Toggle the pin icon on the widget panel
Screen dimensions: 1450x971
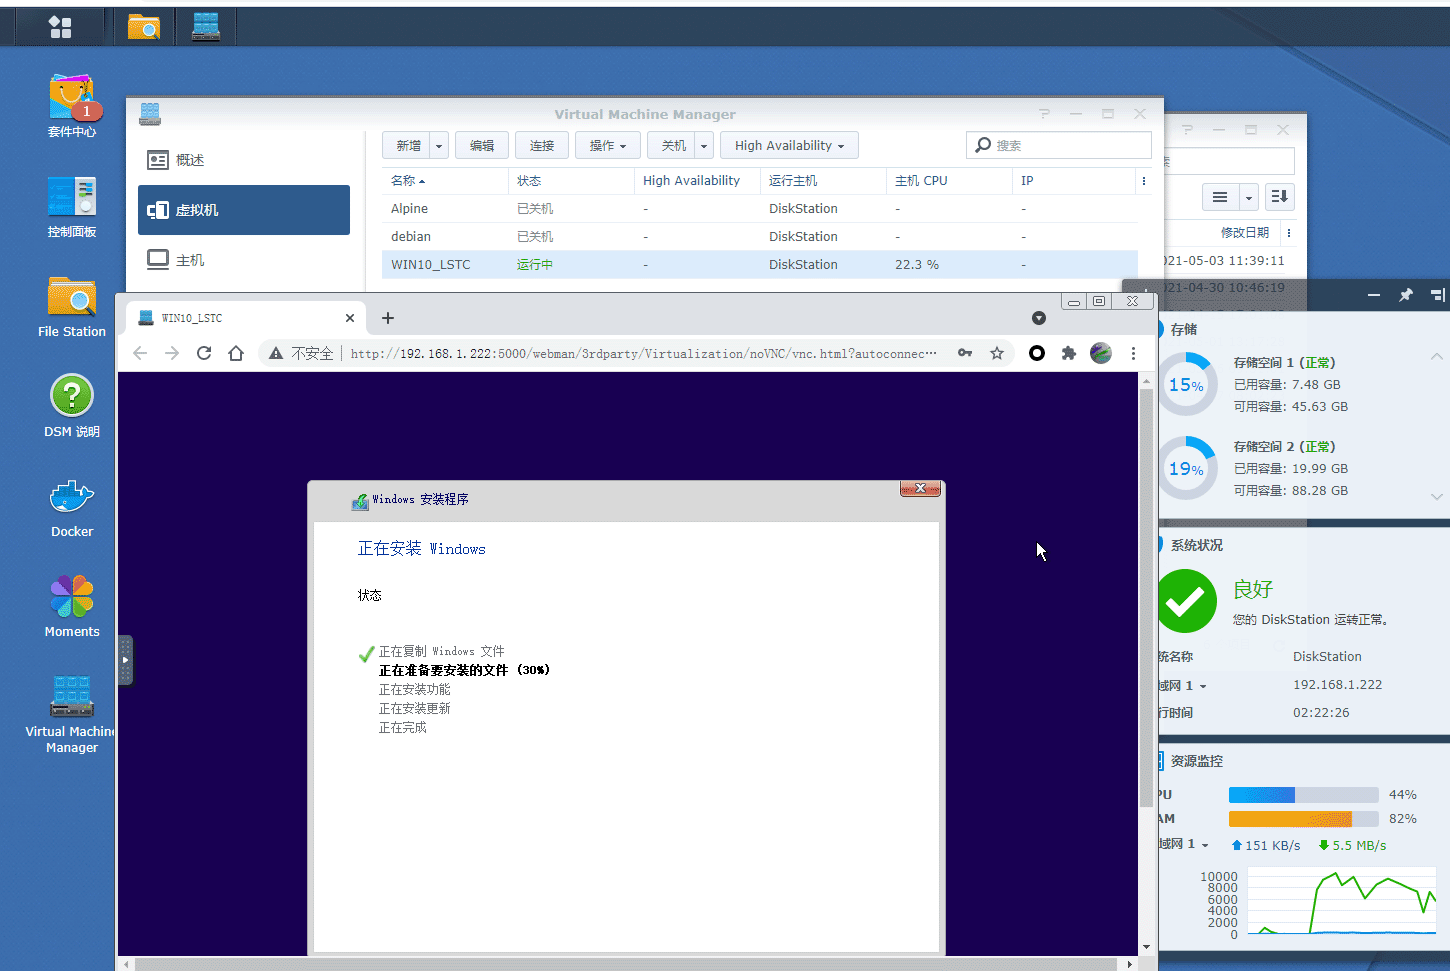(x=1406, y=295)
